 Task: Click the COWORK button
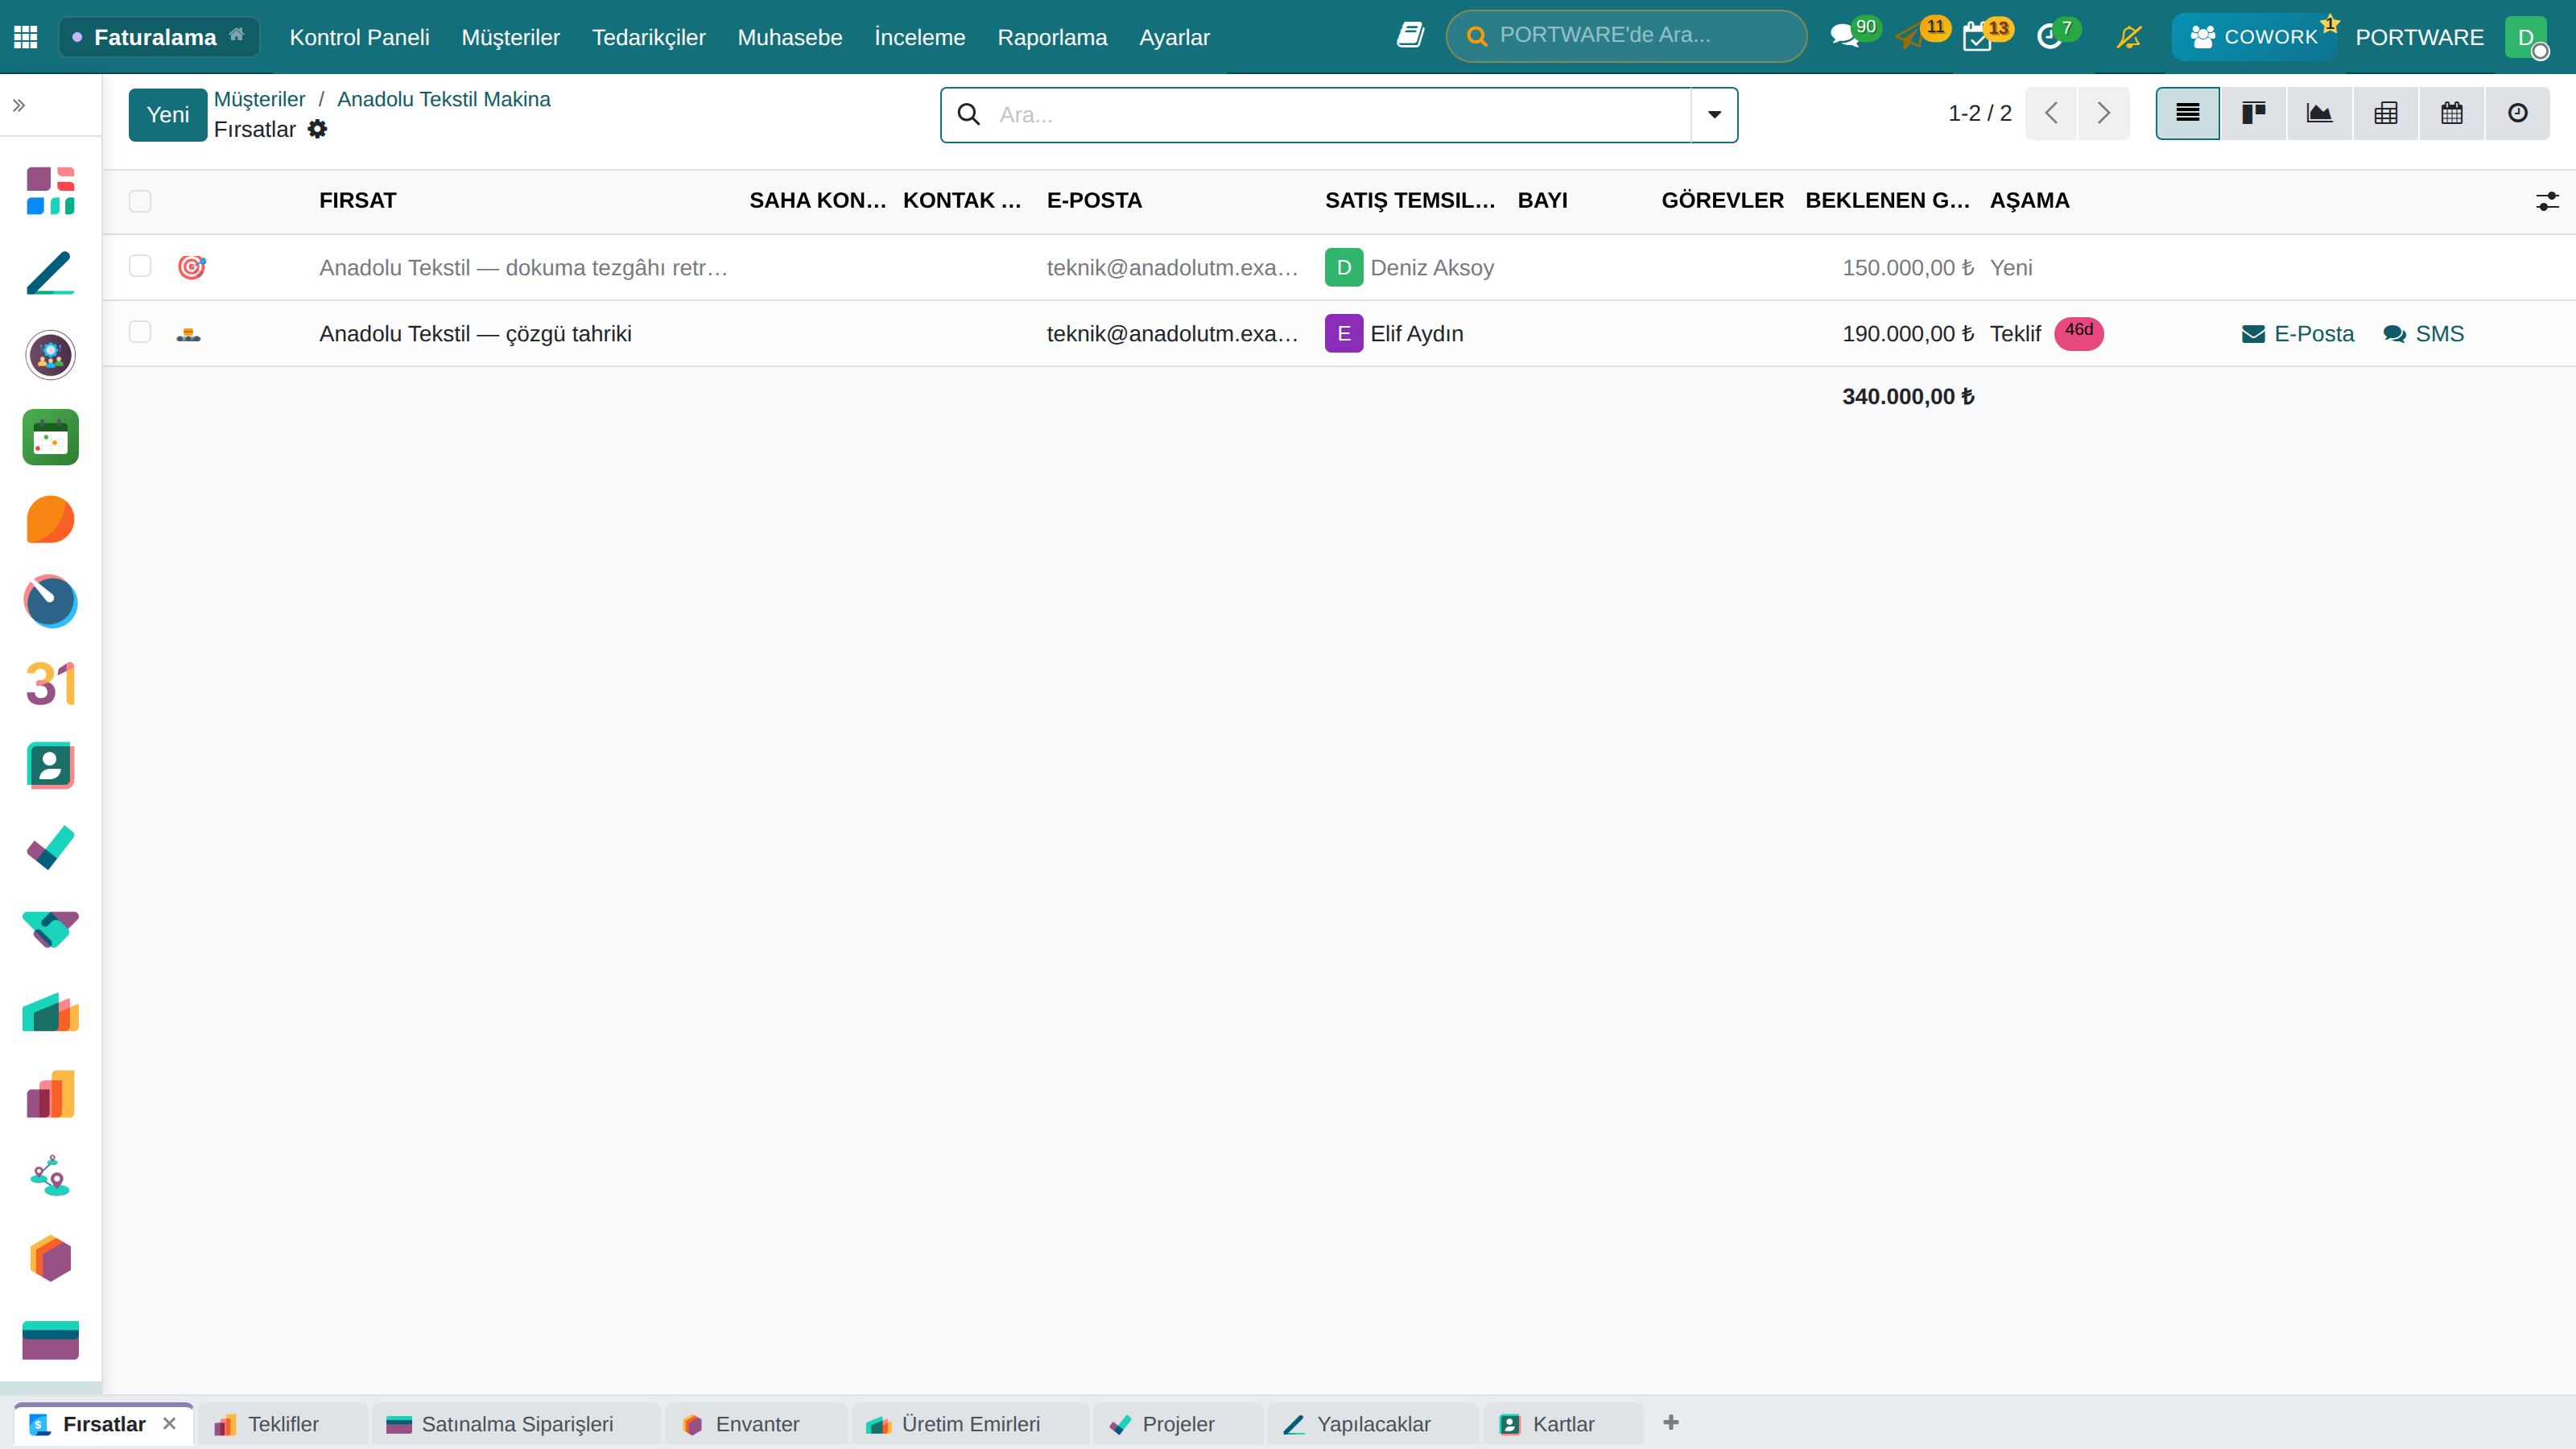coord(2254,37)
